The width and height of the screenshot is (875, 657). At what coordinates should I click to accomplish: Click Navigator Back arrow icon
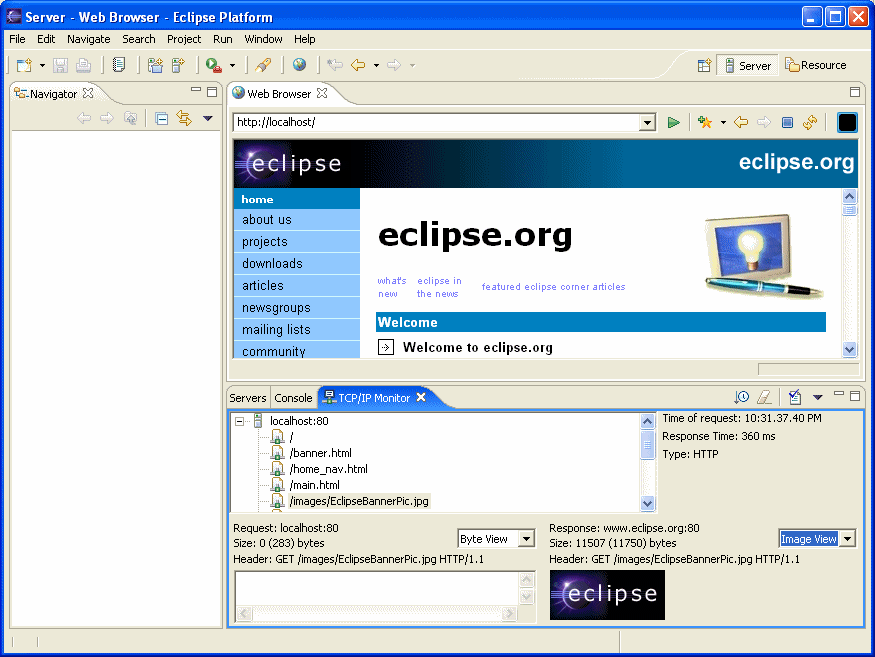point(84,118)
